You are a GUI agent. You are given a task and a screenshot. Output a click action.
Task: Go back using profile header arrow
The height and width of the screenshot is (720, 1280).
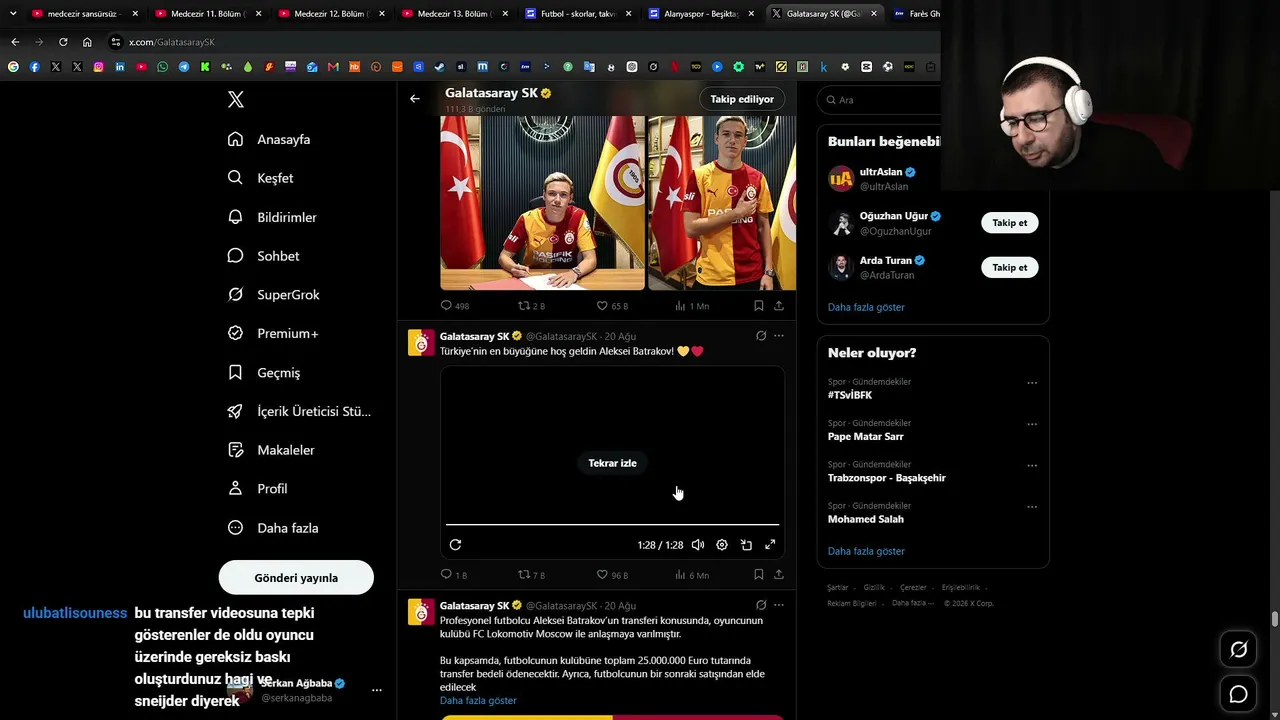point(415,99)
